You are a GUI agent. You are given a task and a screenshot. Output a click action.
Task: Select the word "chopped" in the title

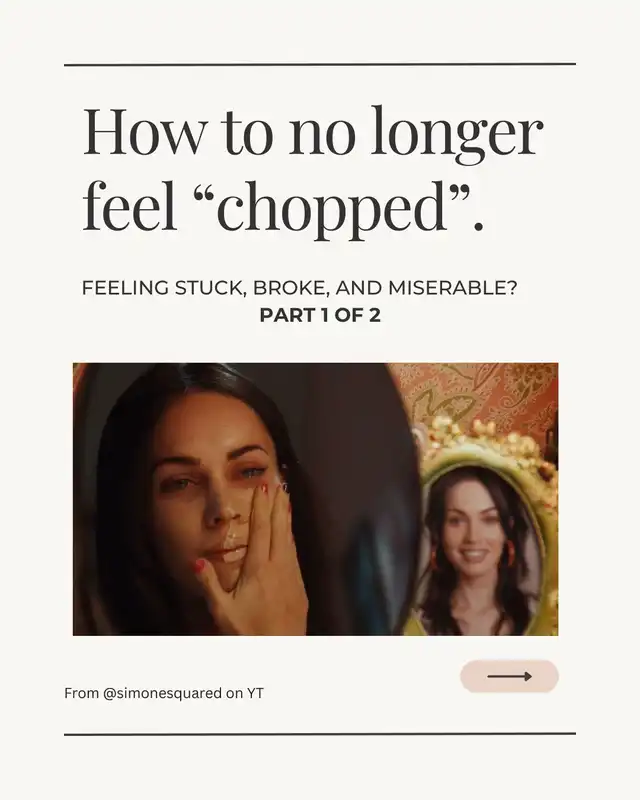tap(332, 208)
